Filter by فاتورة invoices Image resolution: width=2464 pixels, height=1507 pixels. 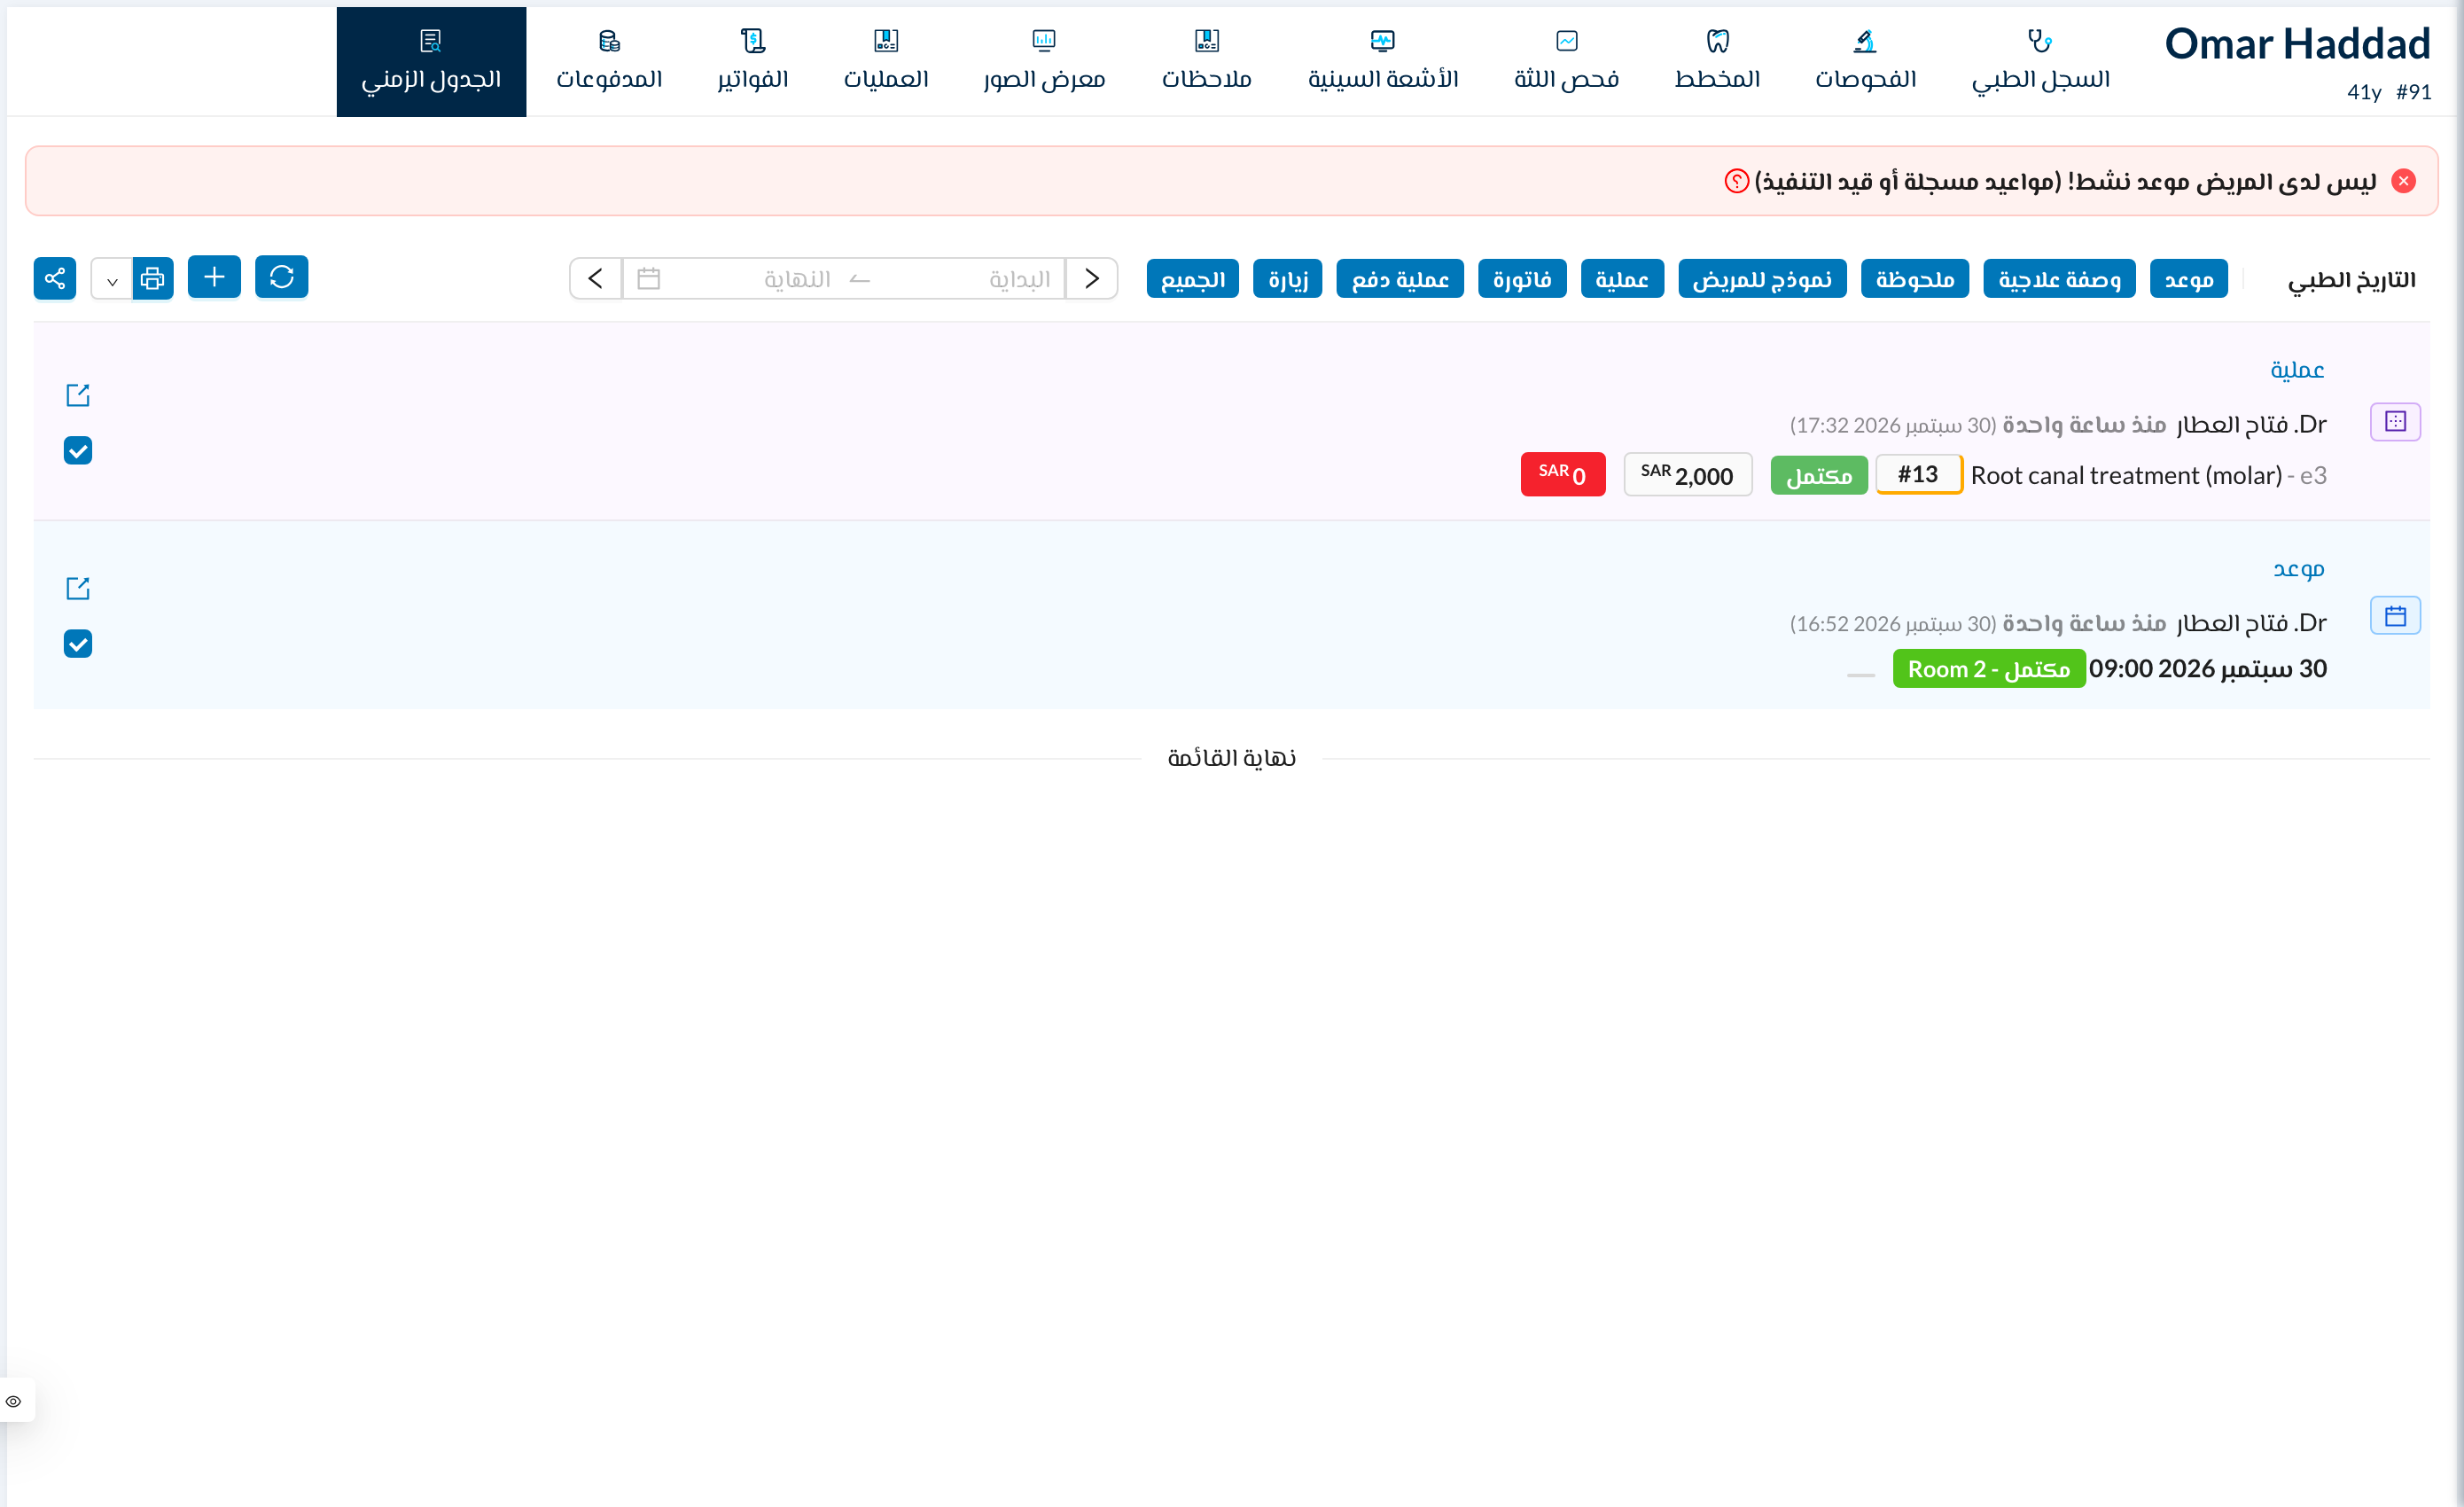pos(1522,279)
